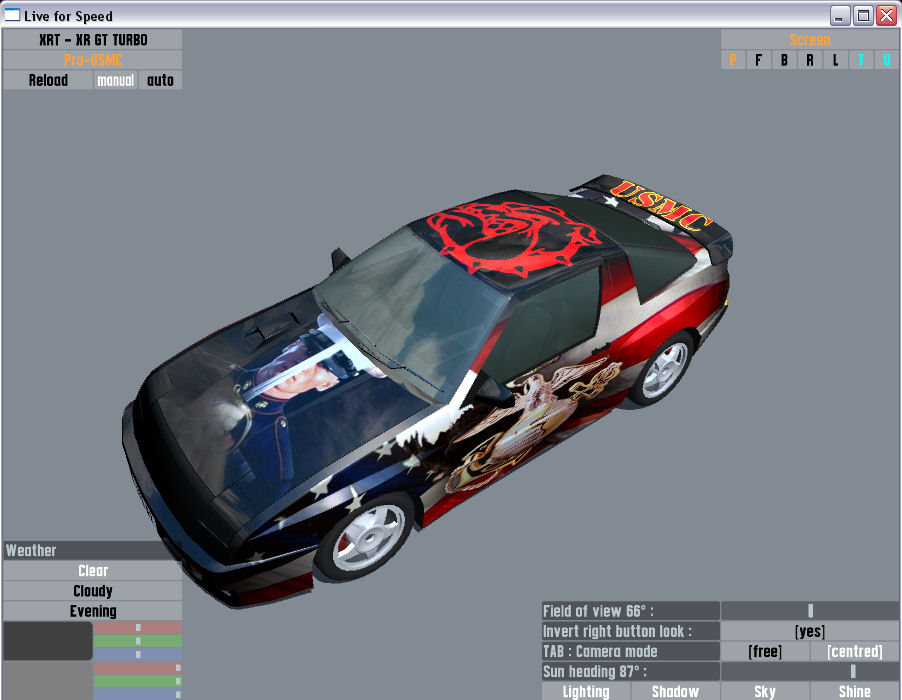The image size is (902, 700).
Task: Click the Sun heading 87° label
Action: (630, 671)
